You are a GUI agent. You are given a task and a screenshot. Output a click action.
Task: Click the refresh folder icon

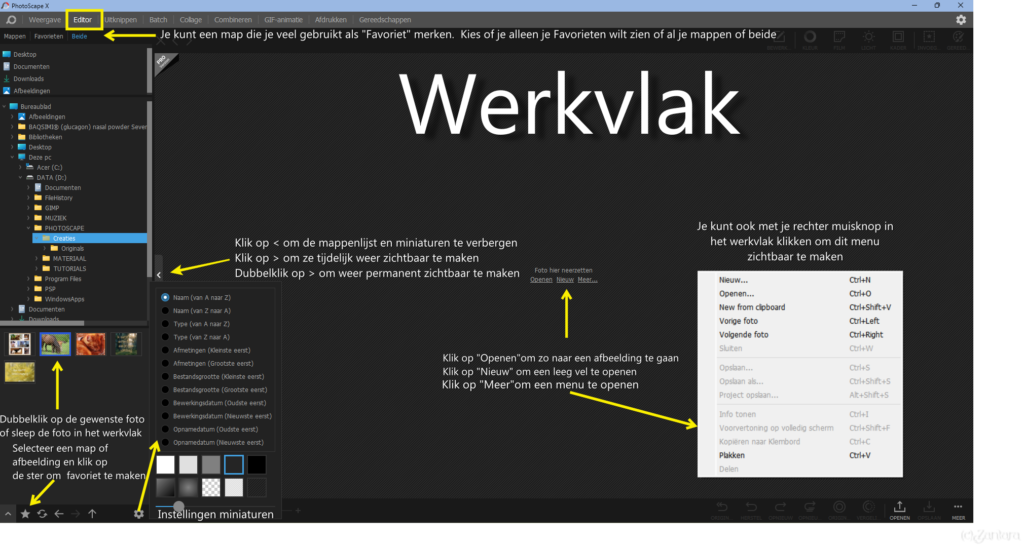[x=42, y=514]
